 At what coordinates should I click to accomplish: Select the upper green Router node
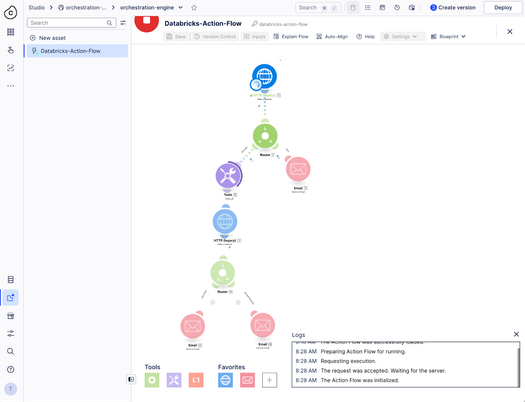click(x=265, y=136)
